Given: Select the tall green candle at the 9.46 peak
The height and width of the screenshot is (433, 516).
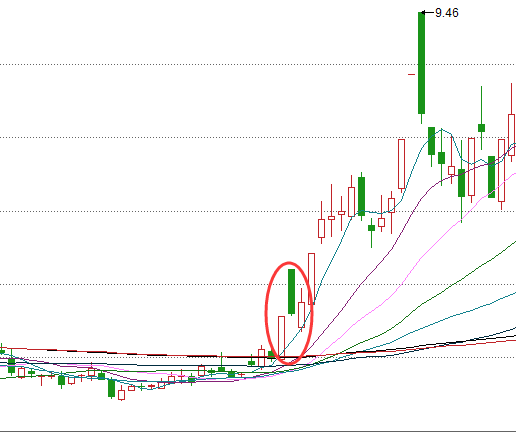Looking at the screenshot, I should coord(421,63).
